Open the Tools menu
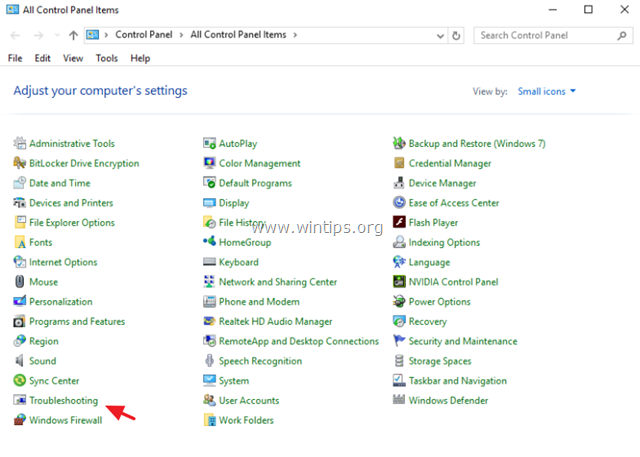 tap(107, 58)
